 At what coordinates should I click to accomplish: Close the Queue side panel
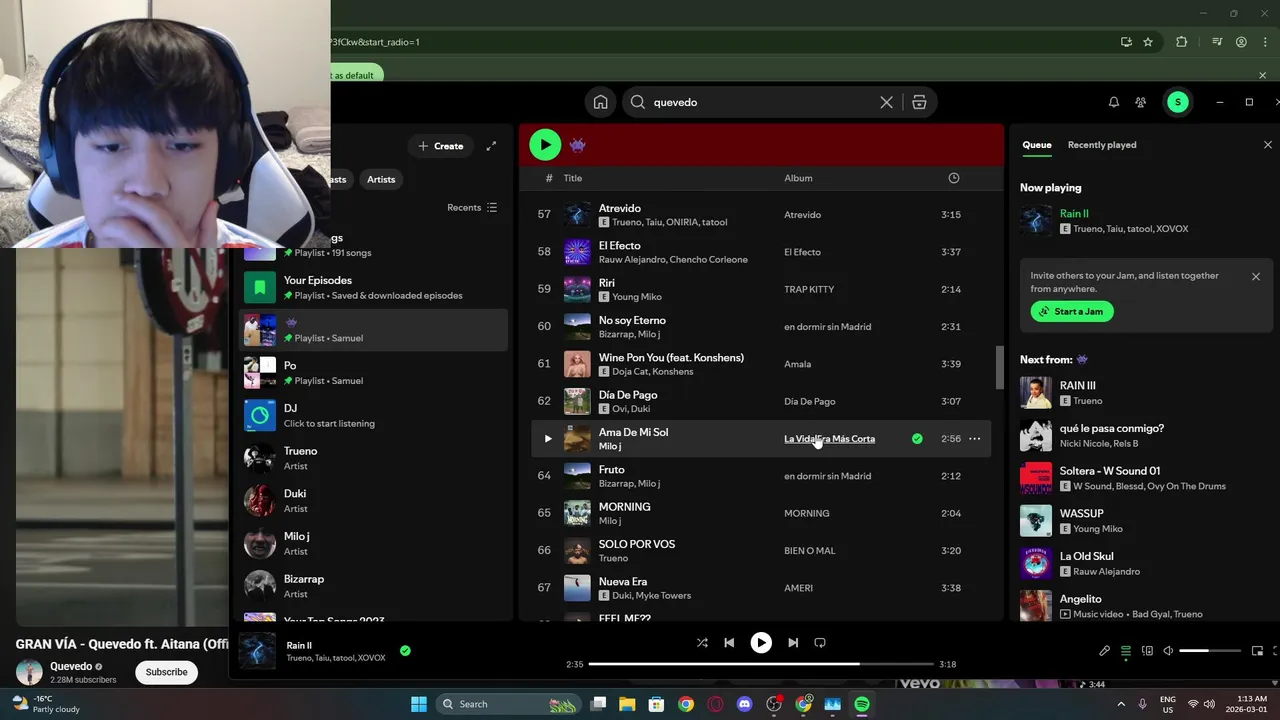[x=1268, y=145]
